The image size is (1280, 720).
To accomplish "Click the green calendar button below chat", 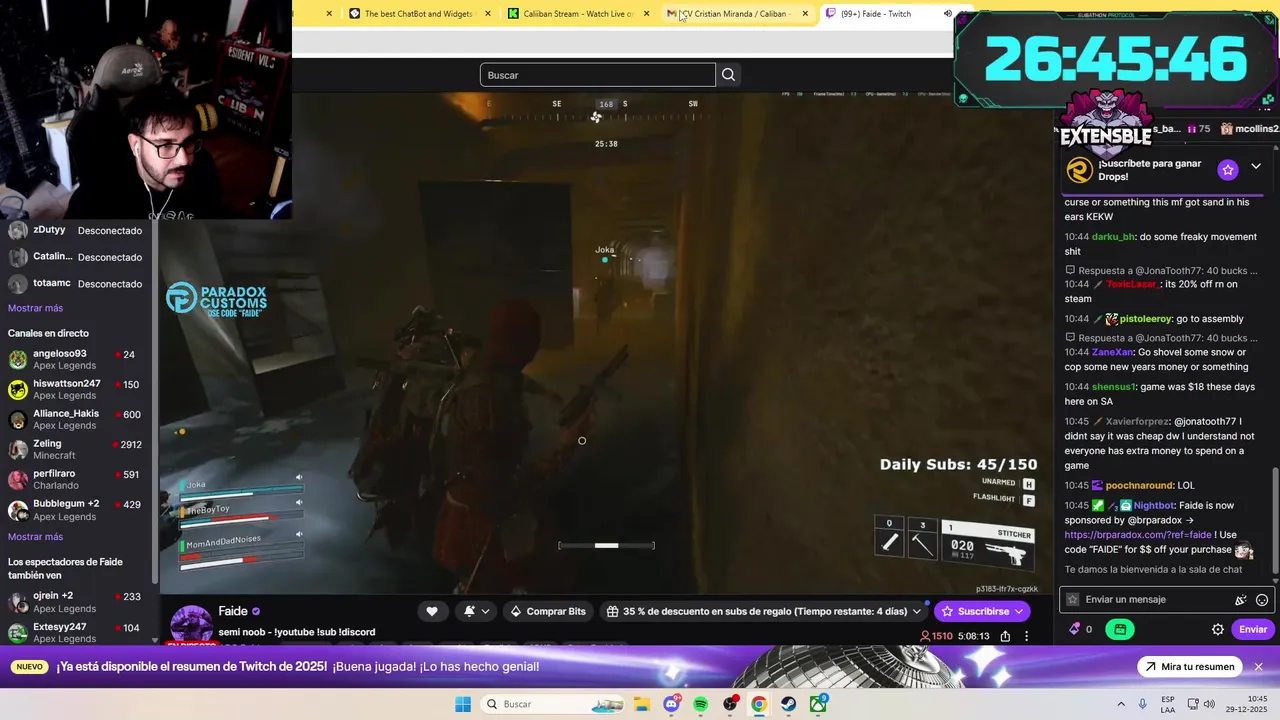I will tap(1120, 629).
